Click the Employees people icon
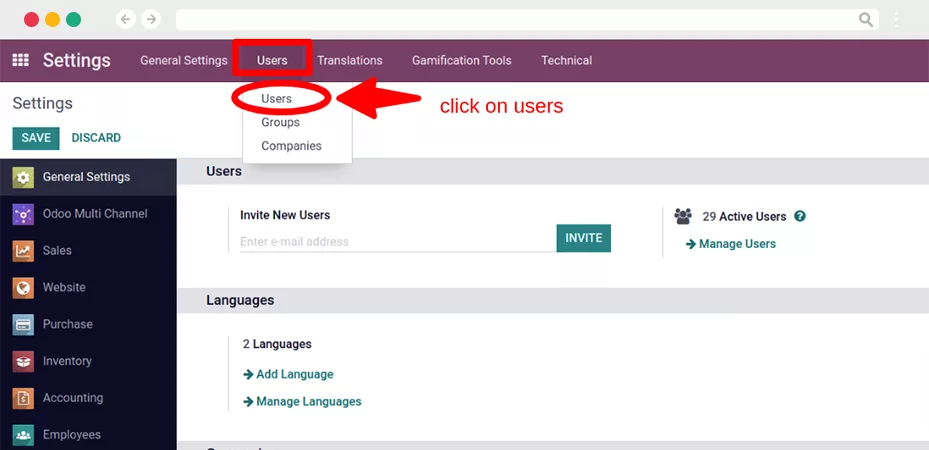The width and height of the screenshot is (929, 450). point(23,435)
